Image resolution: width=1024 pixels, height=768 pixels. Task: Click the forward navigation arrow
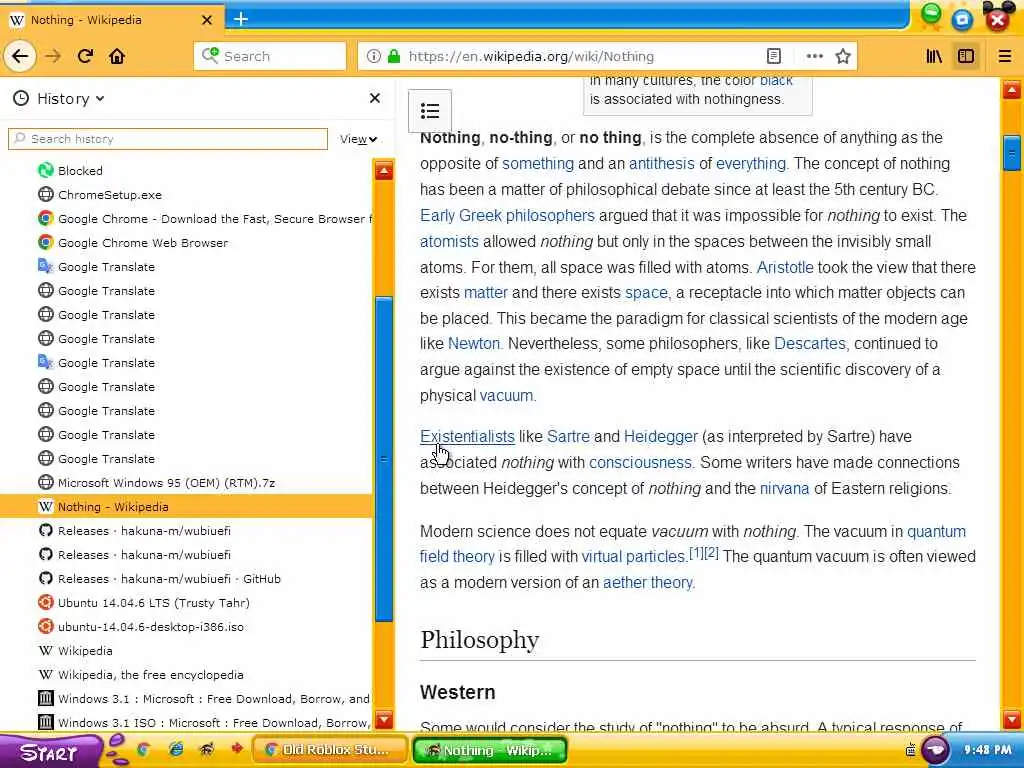click(53, 56)
